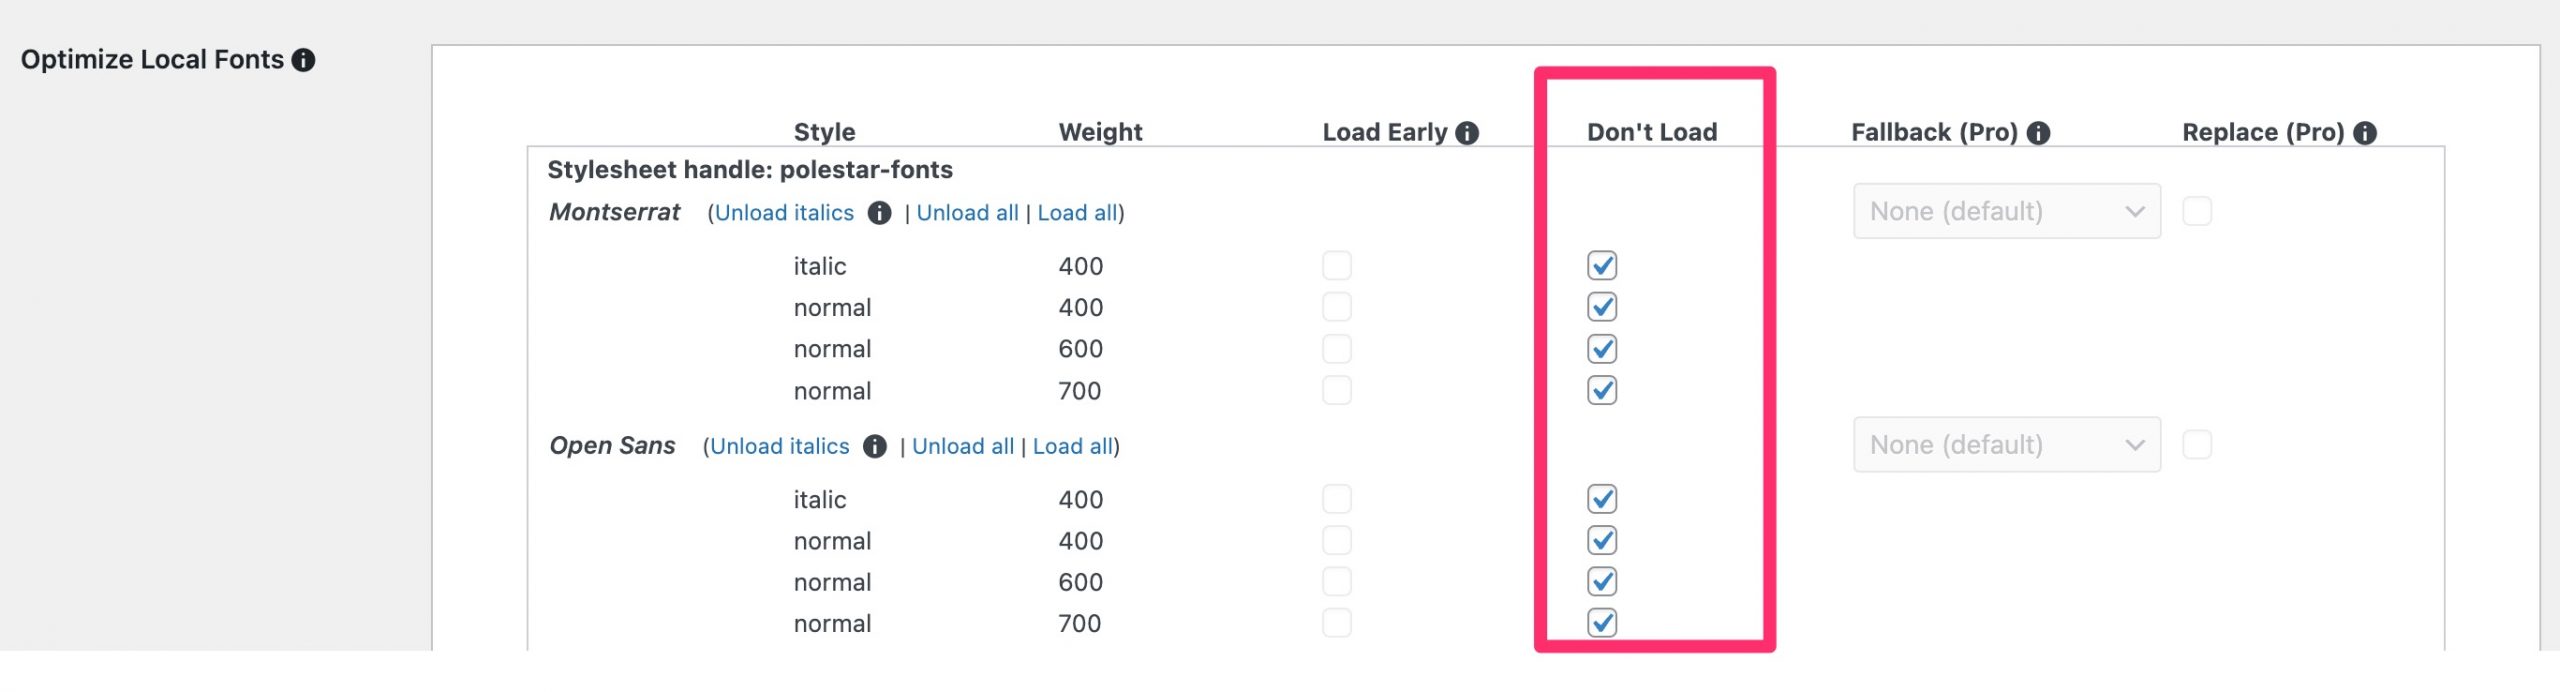Click Load all link for Open Sans
This screenshot has width=2560, height=692.
pyautogui.click(x=1073, y=446)
